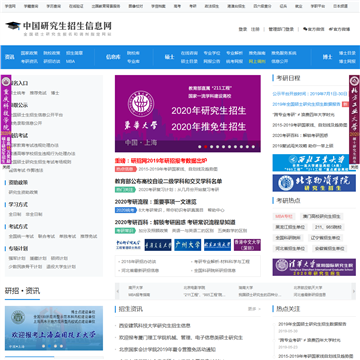Close the right floating side ad (关闭)
360x360 pixels.
point(354,167)
